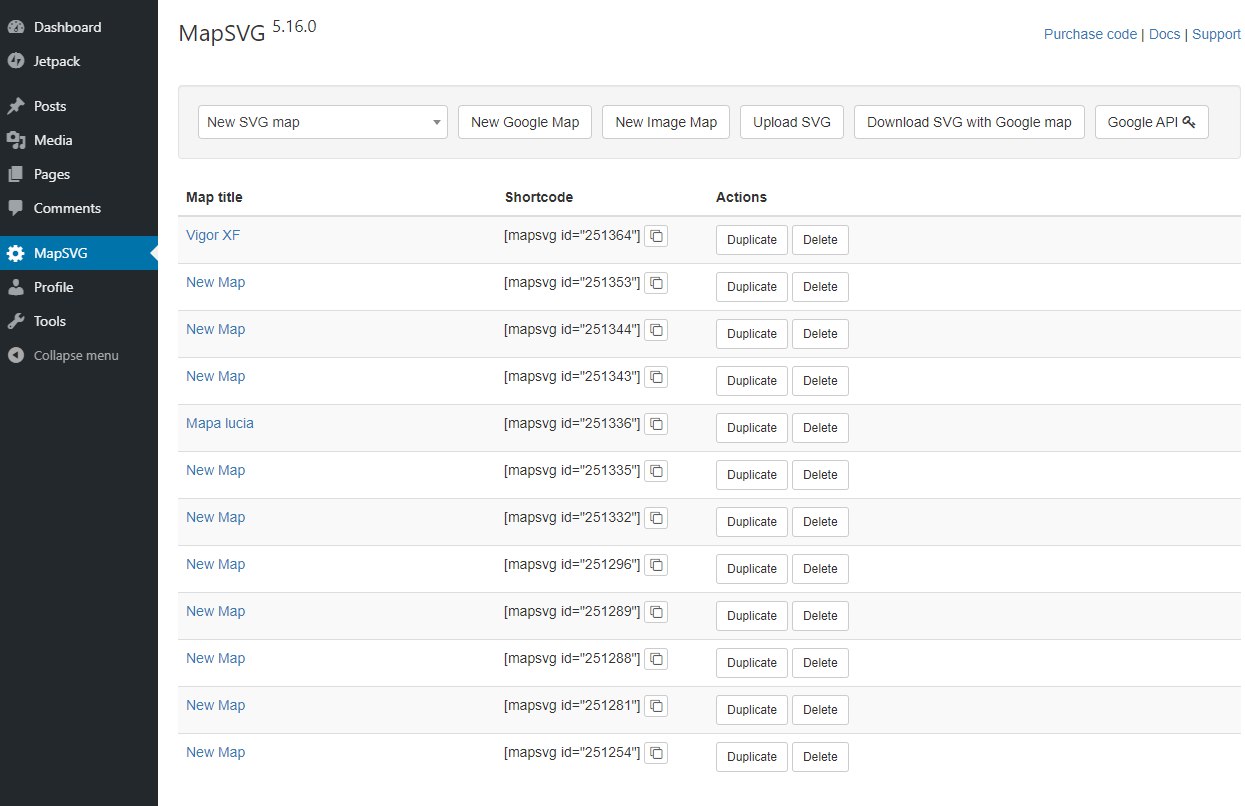Go to Posts menu item
Screen dimensions: 1245x806
[79, 106]
